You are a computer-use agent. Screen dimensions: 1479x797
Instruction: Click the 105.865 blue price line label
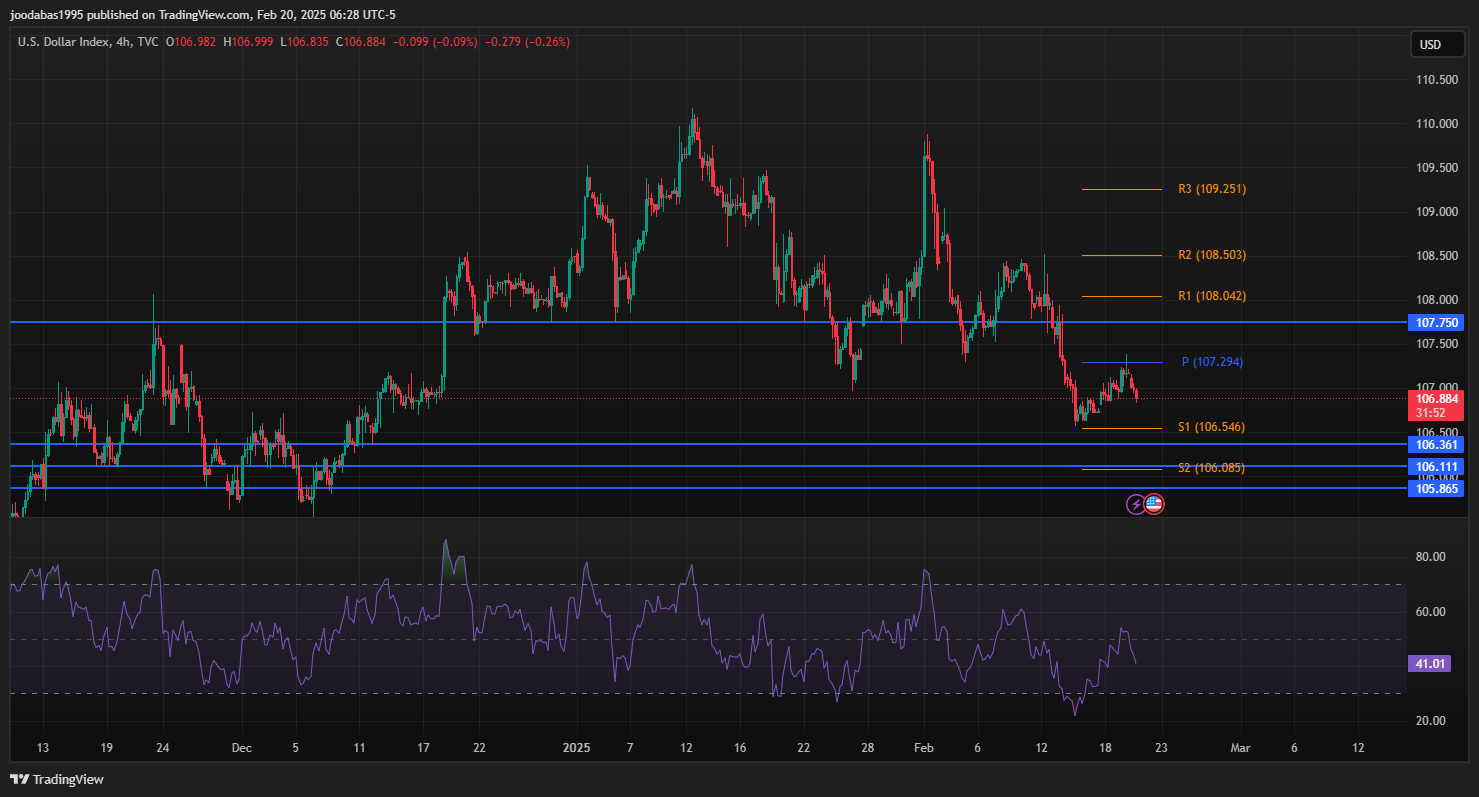point(1435,488)
